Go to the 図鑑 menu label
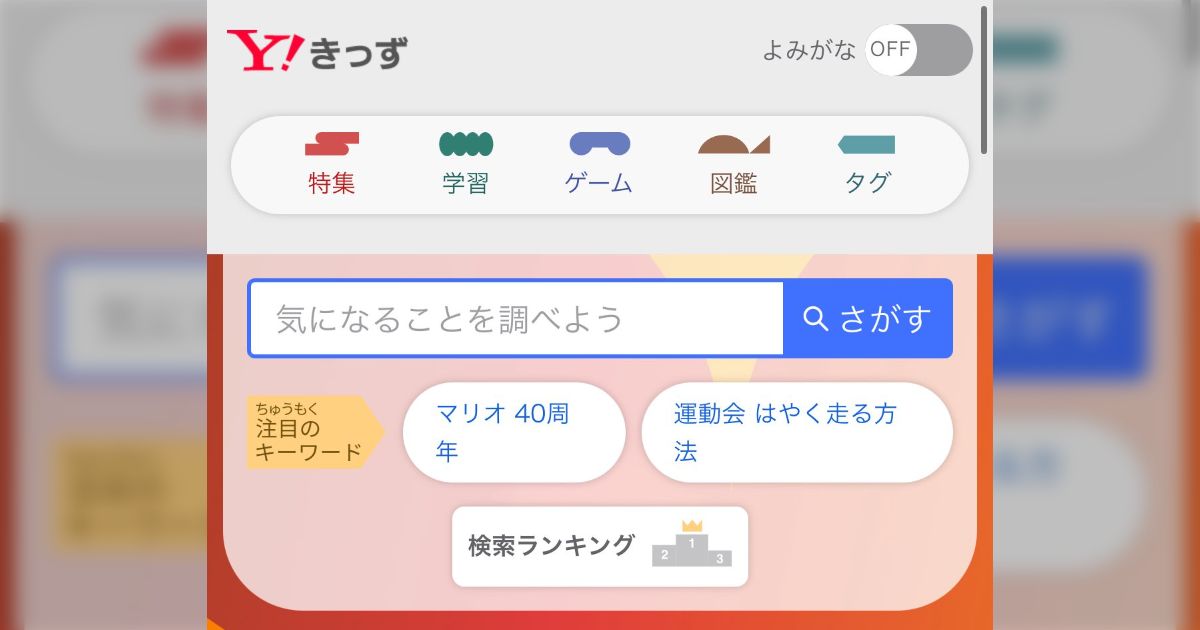The image size is (1200, 630). [733, 184]
